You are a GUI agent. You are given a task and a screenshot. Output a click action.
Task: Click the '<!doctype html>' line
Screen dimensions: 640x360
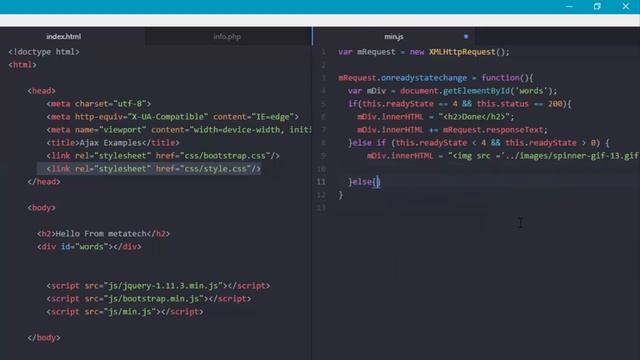pos(44,52)
